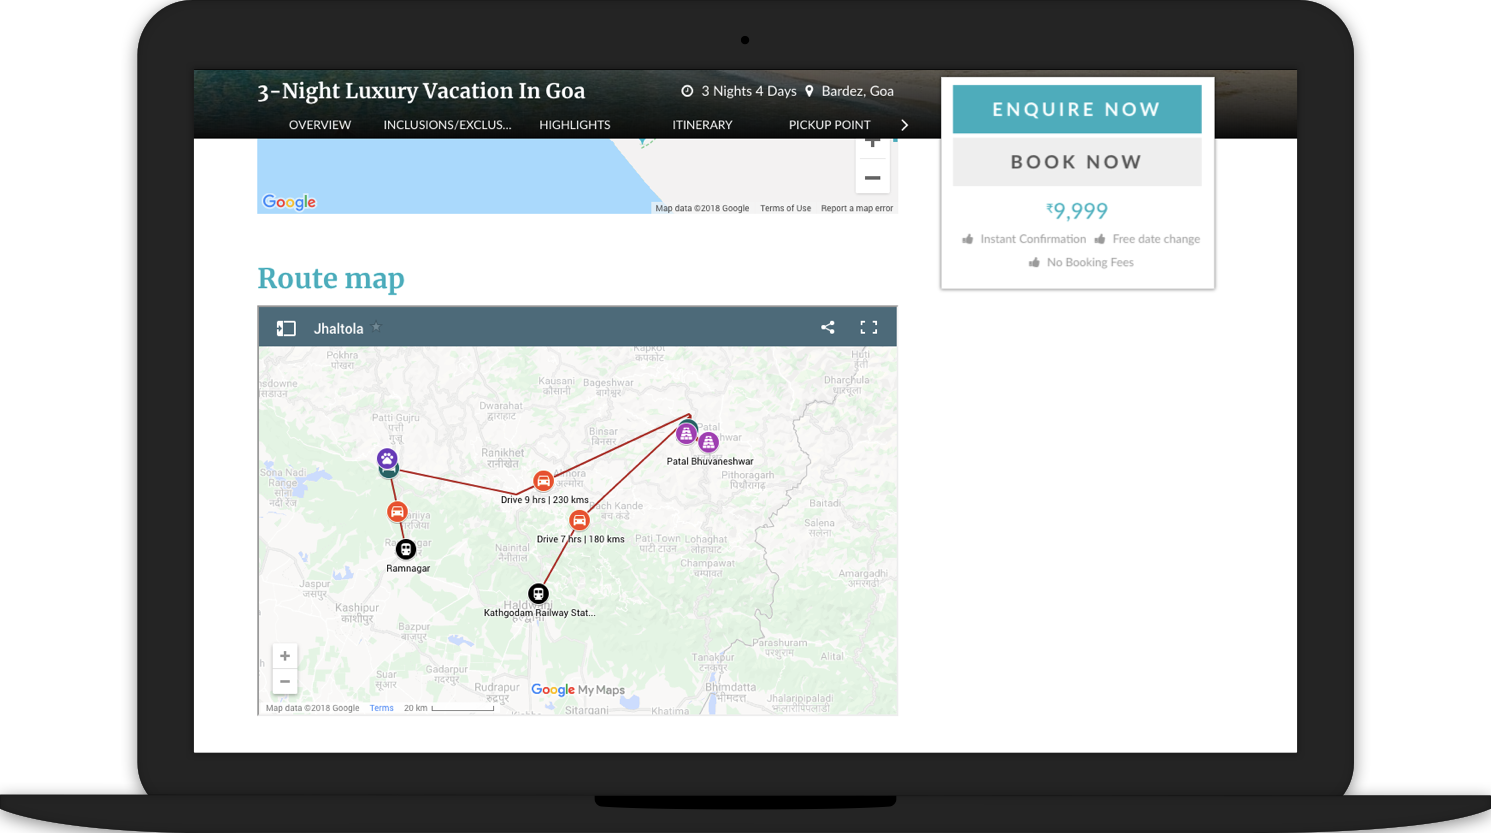Zoom out on the route map
Screen dimensions: 1491x833
pos(285,682)
